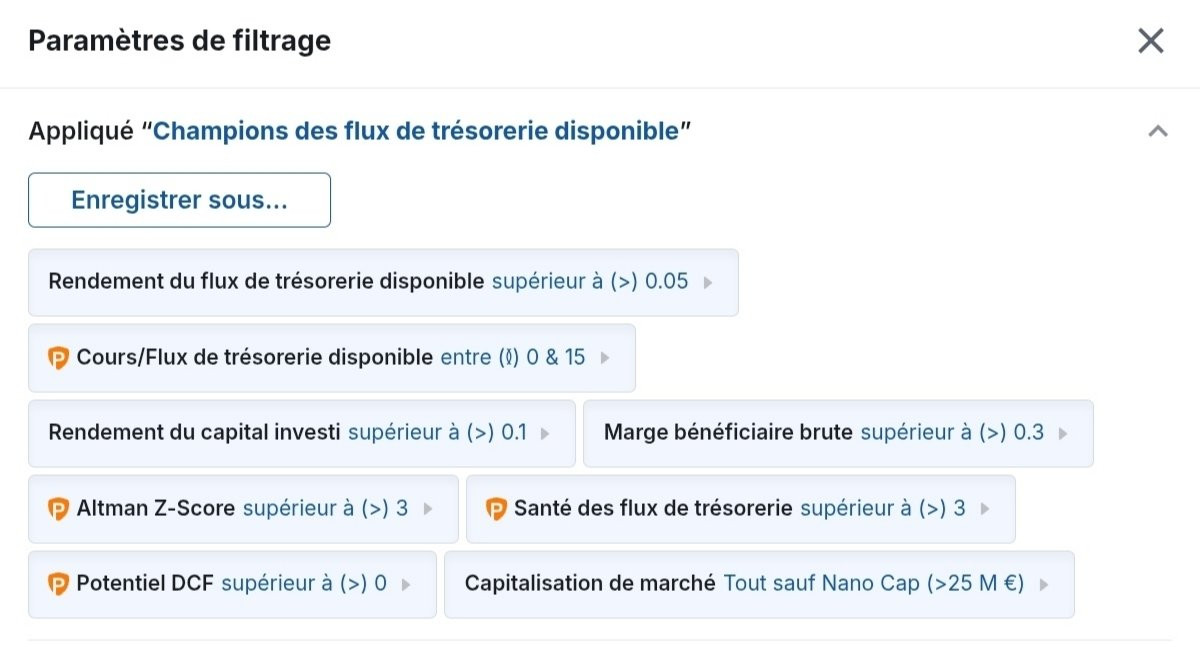Click premium icon beside Cours/Flux de trésorerie disponible
Screen dimensions: 1200x647
coord(58,357)
